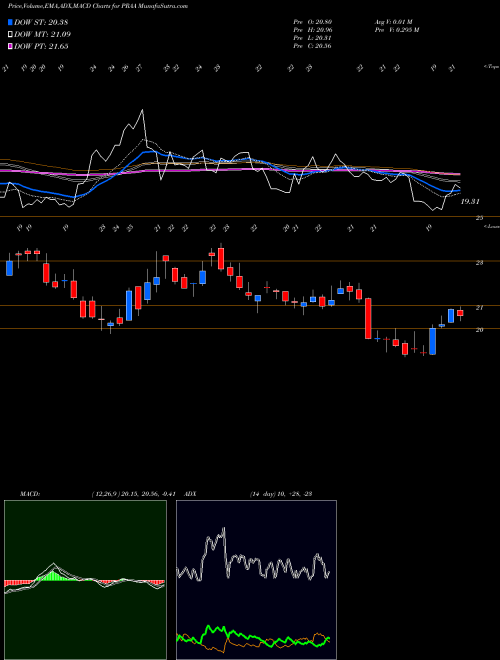Click the 23 price axis label
This screenshot has width=500, height=660.
pos(479,263)
